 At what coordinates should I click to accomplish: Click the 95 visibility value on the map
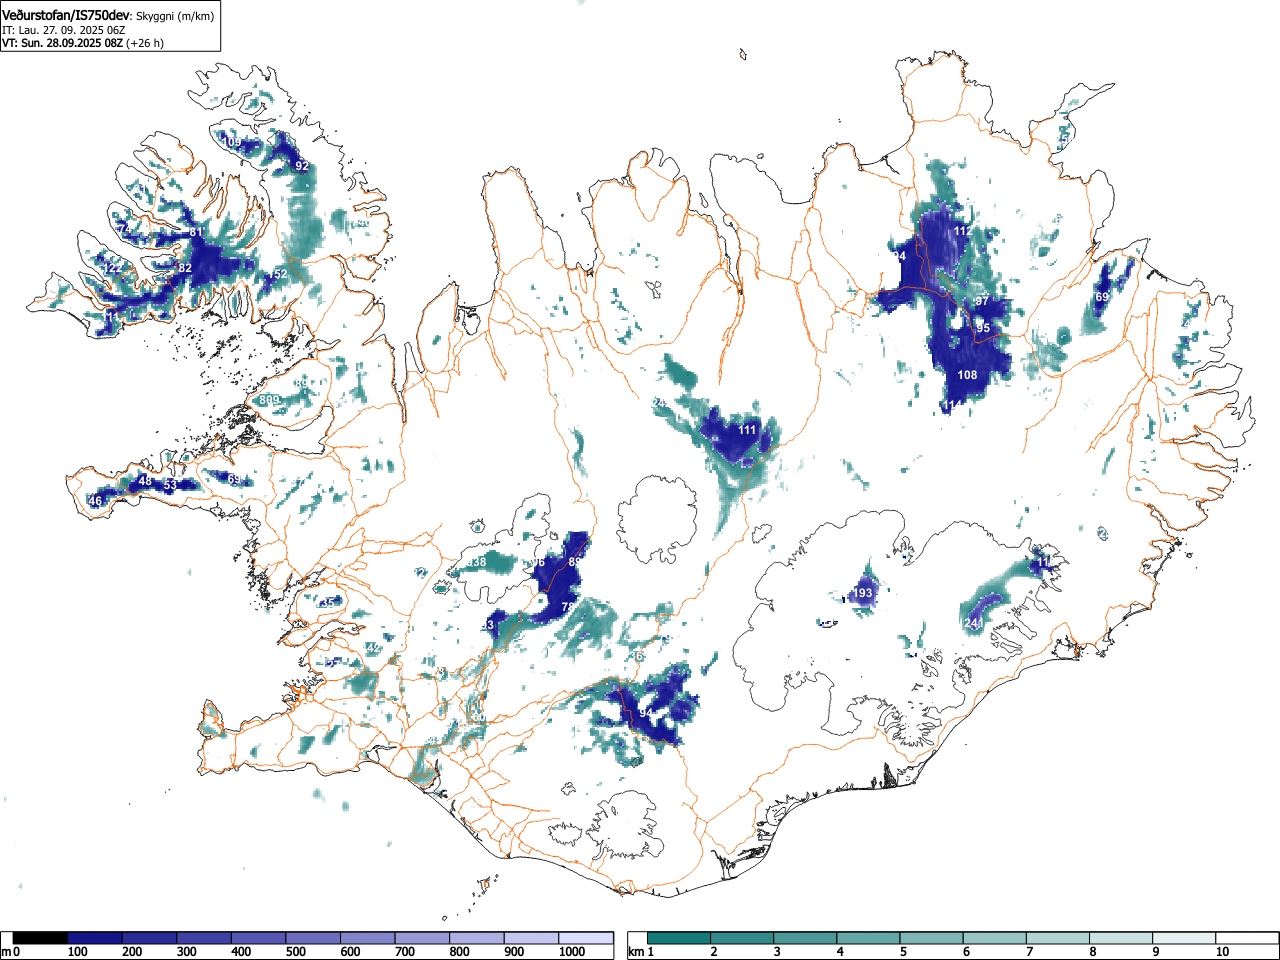(983, 328)
